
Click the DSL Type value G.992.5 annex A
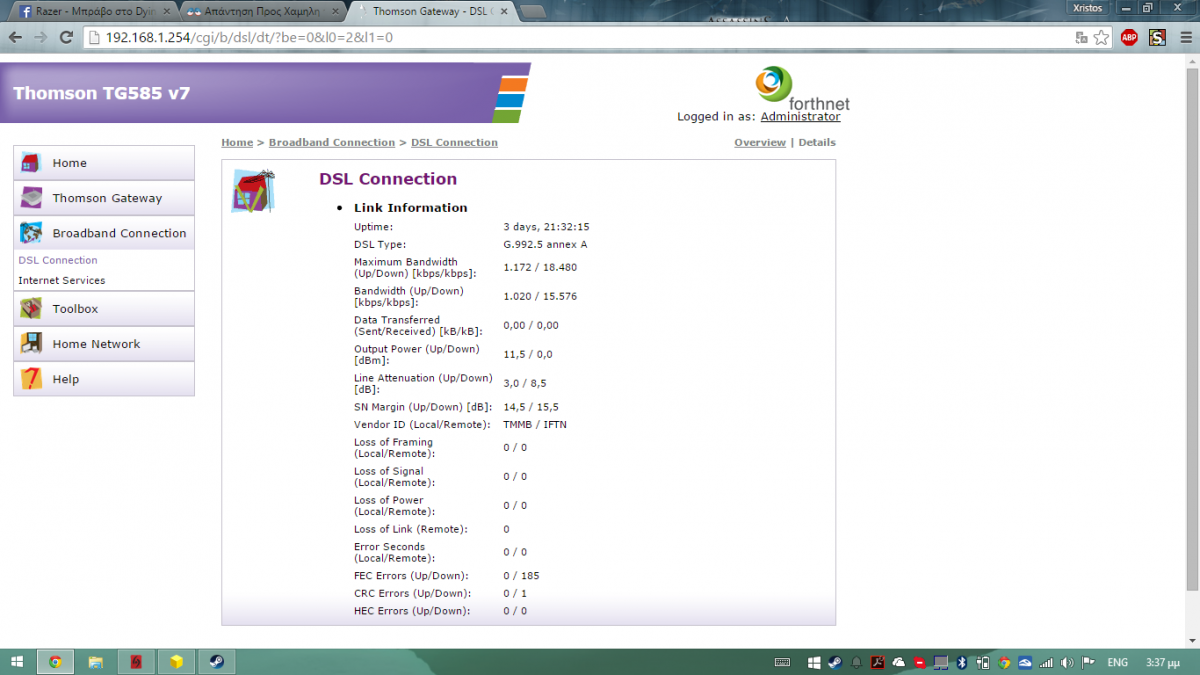(545, 244)
